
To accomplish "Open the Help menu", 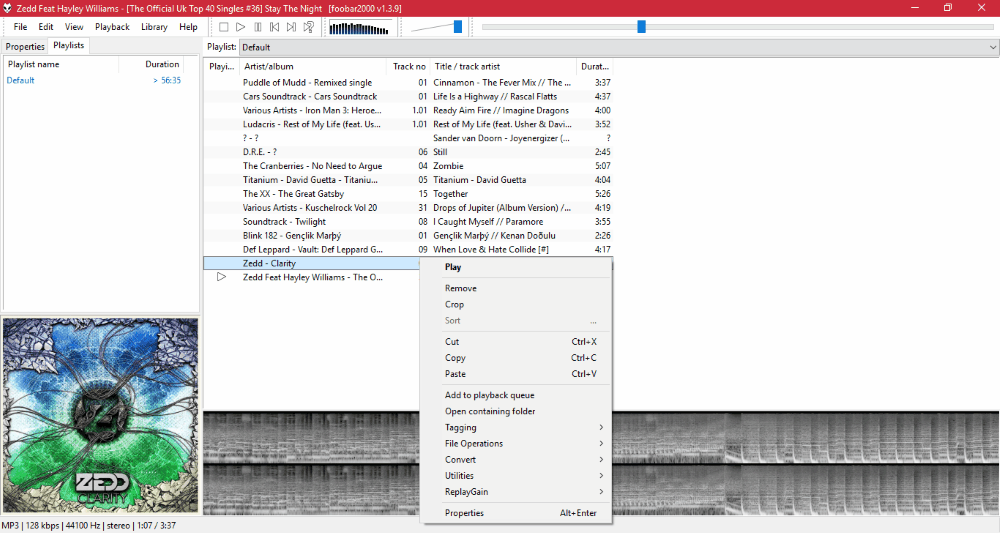I will (188, 27).
